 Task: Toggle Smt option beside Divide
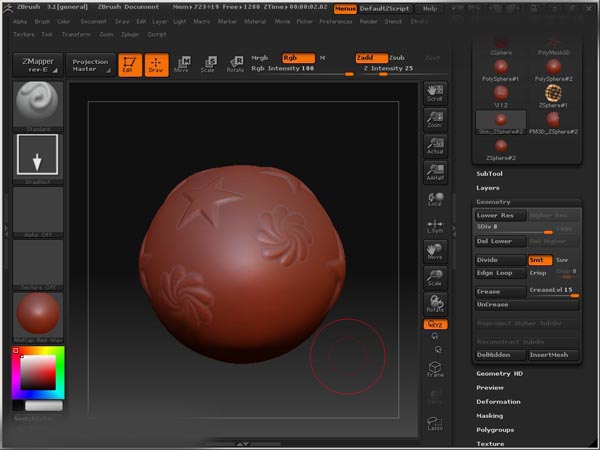pos(538,260)
